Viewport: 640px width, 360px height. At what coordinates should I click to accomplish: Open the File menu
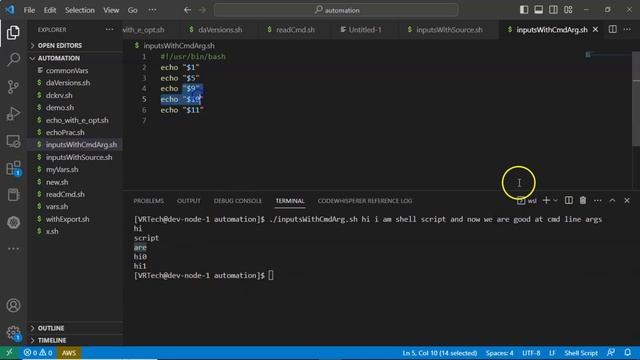click(x=29, y=10)
